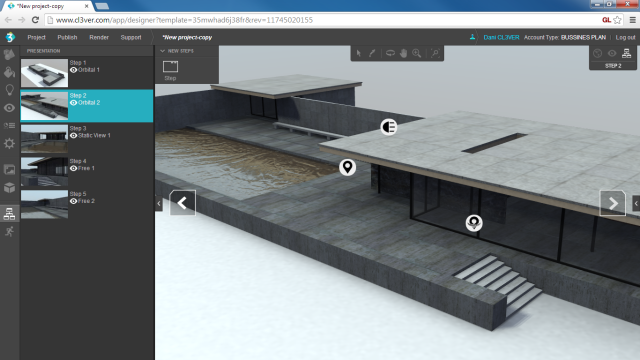The image size is (640, 360).
Task: Select the Step 1 thumbnail
Action: (x=44, y=73)
